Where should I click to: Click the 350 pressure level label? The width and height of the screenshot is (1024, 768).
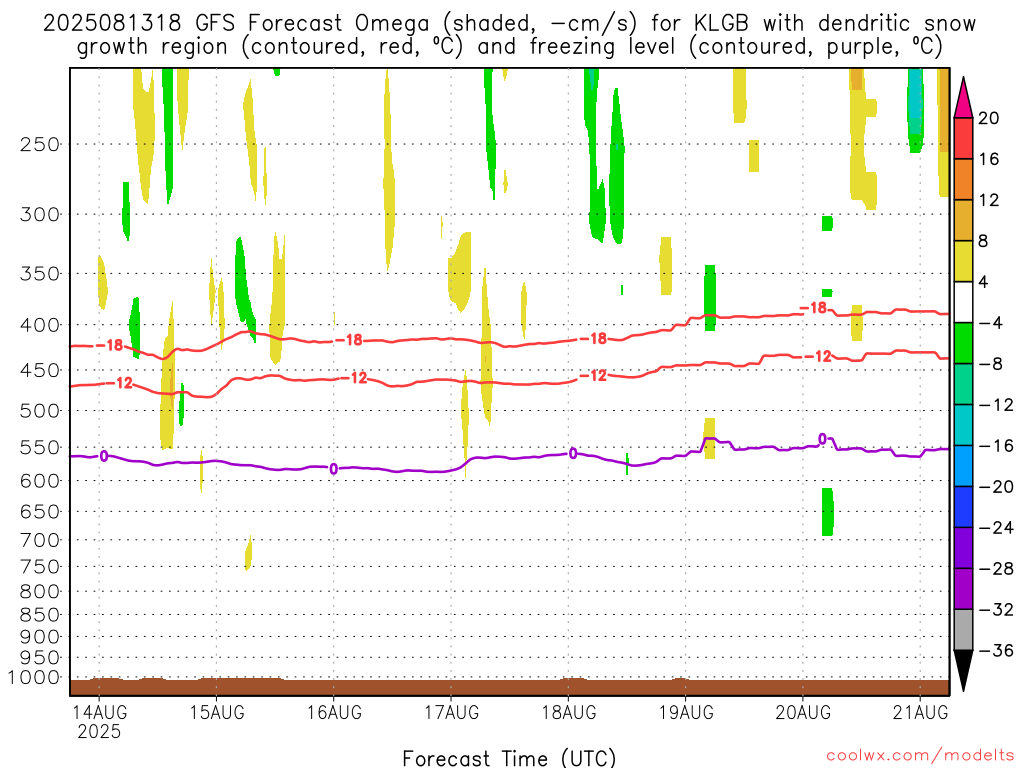pos(40,274)
